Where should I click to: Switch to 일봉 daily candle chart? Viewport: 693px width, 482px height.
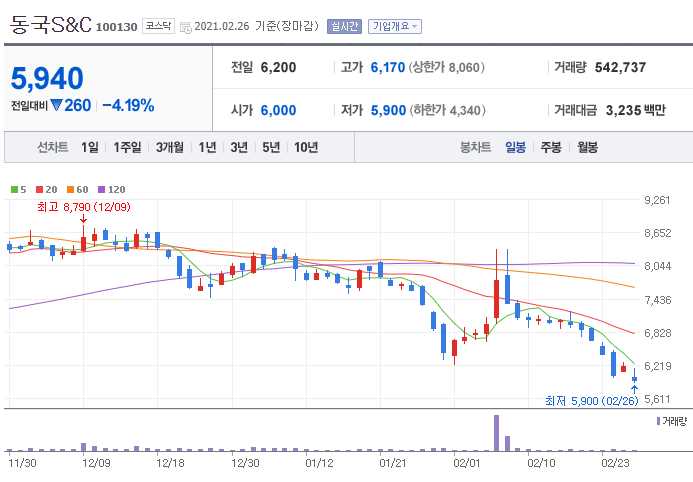(x=516, y=147)
